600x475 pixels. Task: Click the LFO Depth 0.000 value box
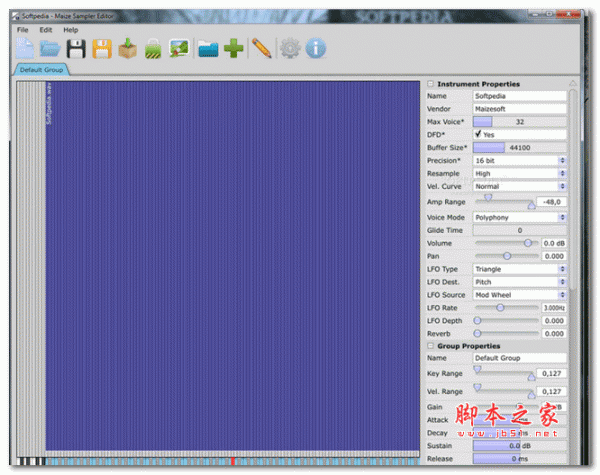tap(554, 321)
